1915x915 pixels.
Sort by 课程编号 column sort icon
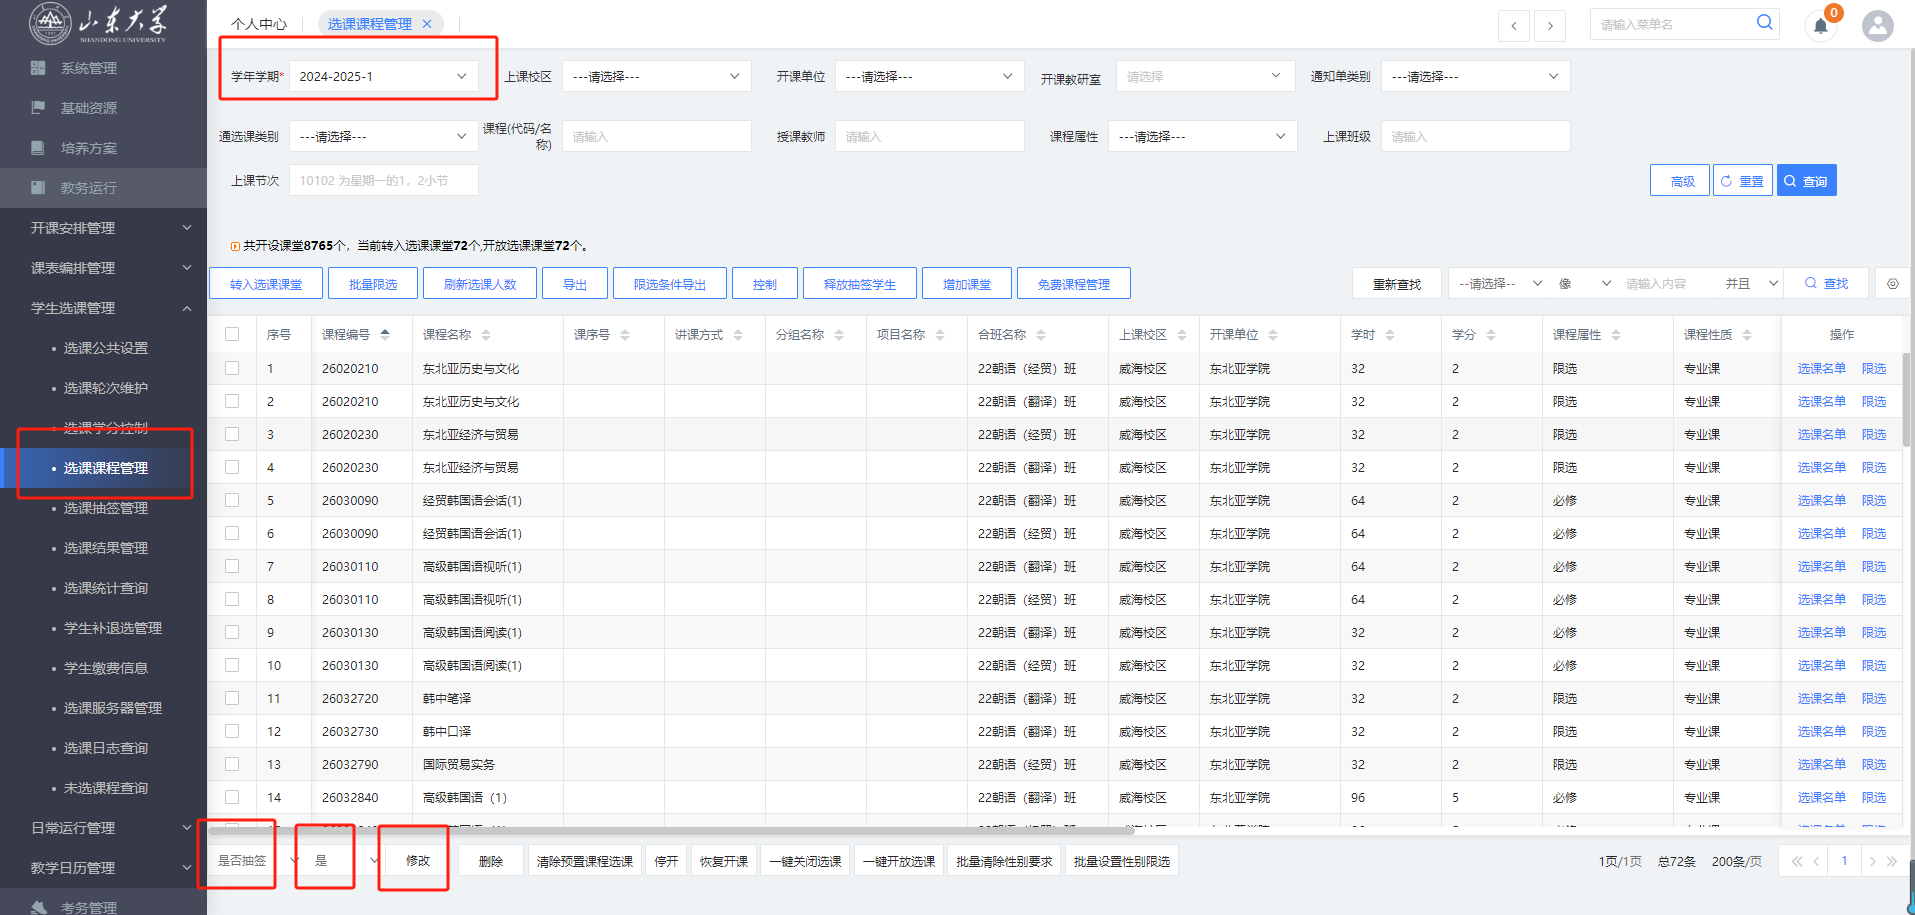pyautogui.click(x=385, y=335)
